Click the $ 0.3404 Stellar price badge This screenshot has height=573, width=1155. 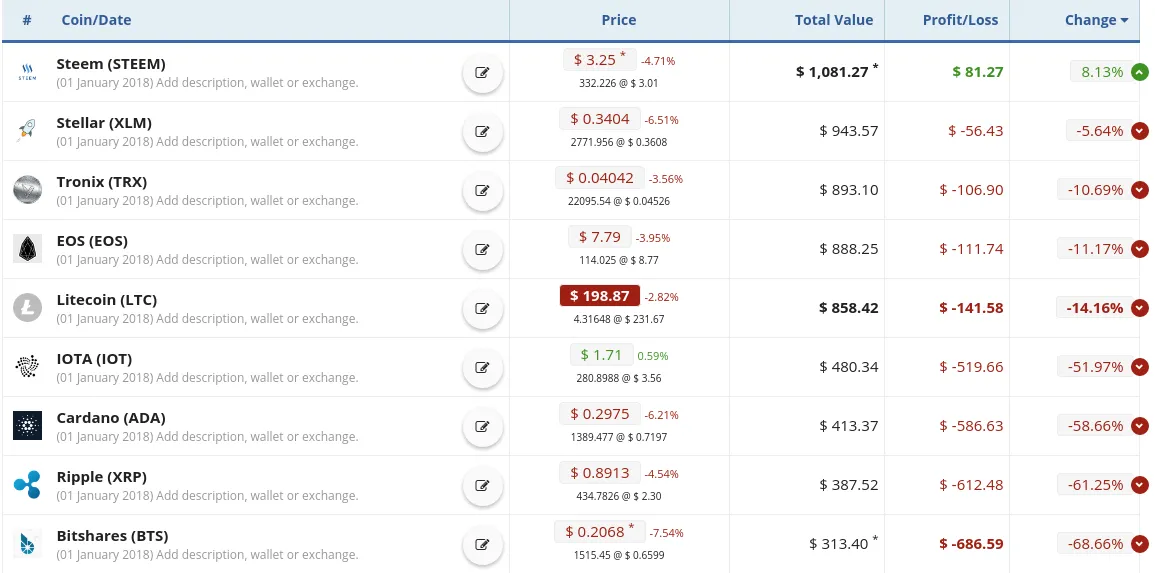(x=600, y=119)
